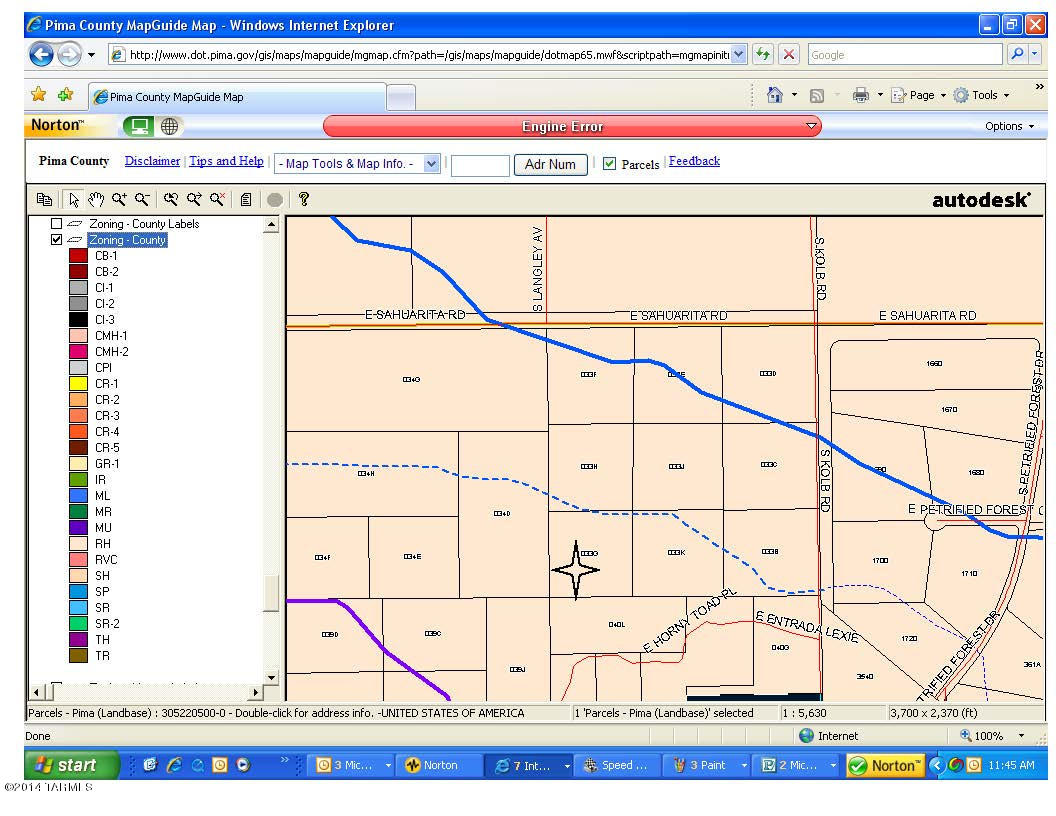Click the Tools gear menu
Viewport: 1056px width, 816px height.
[981, 95]
